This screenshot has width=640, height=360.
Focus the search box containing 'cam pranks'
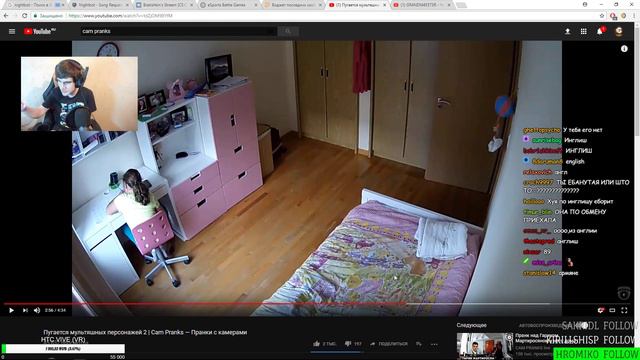[178, 31]
